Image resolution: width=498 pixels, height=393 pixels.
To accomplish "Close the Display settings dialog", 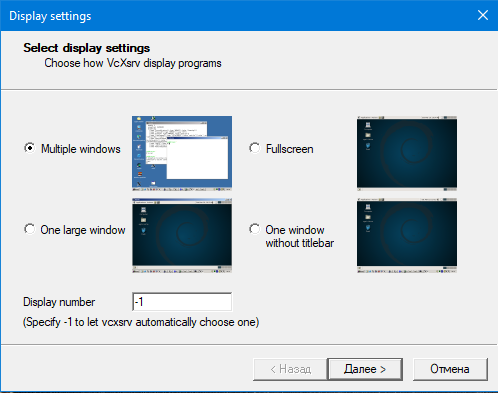I will click(x=483, y=15).
